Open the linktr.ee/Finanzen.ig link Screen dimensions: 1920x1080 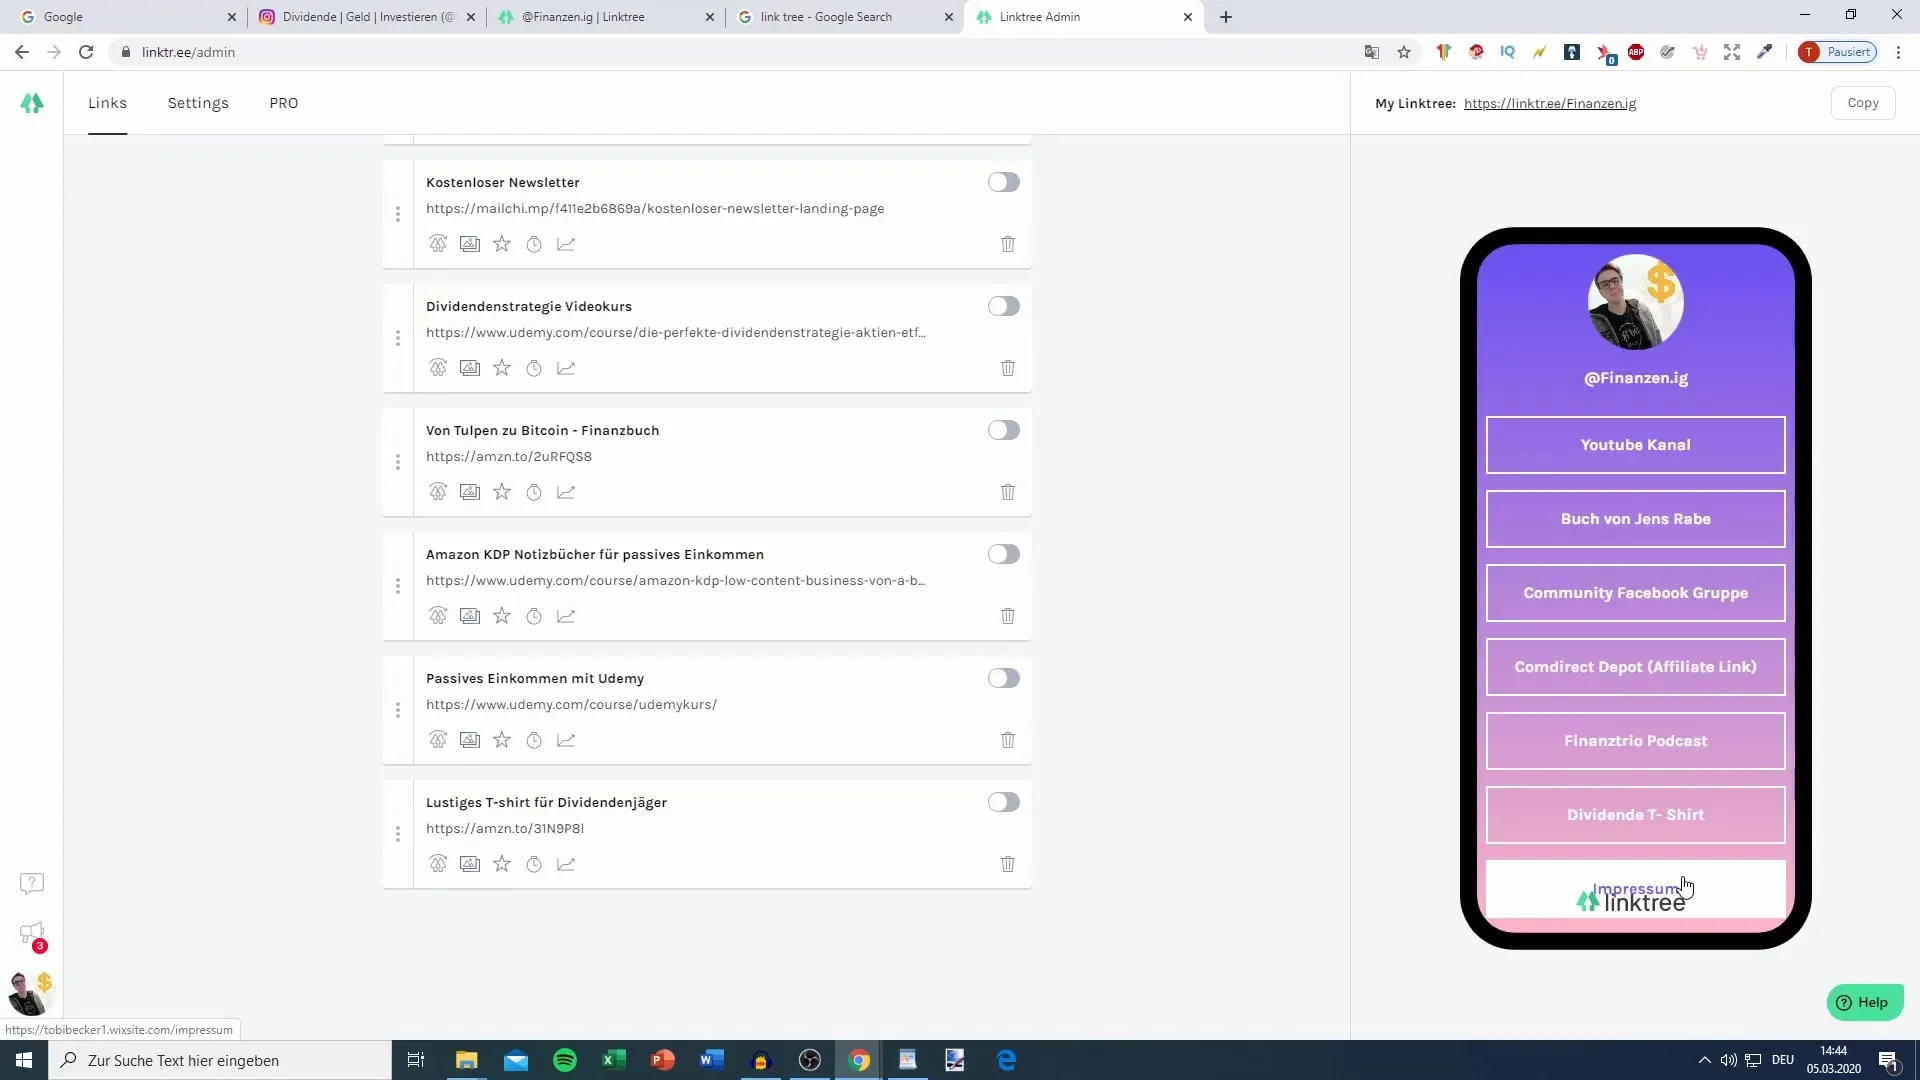tap(1550, 103)
